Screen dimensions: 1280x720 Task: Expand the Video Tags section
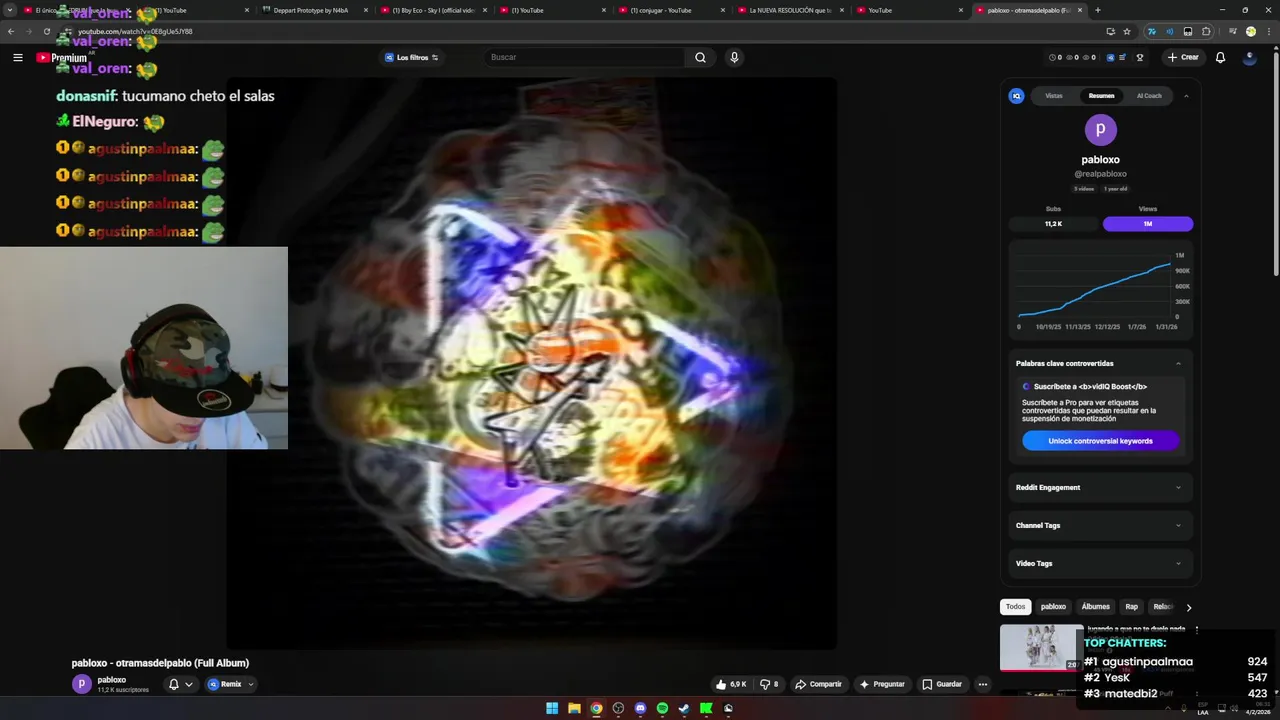(1100, 563)
